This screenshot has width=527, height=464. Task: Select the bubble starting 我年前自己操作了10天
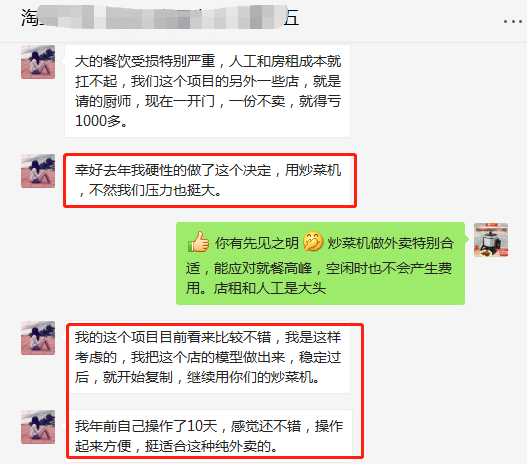pyautogui.click(x=208, y=436)
